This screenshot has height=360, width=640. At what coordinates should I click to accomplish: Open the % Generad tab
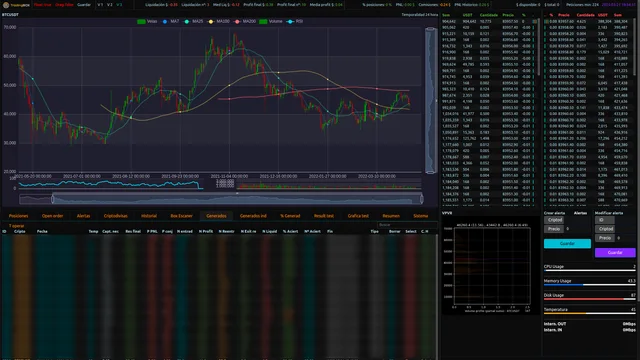coord(290,216)
